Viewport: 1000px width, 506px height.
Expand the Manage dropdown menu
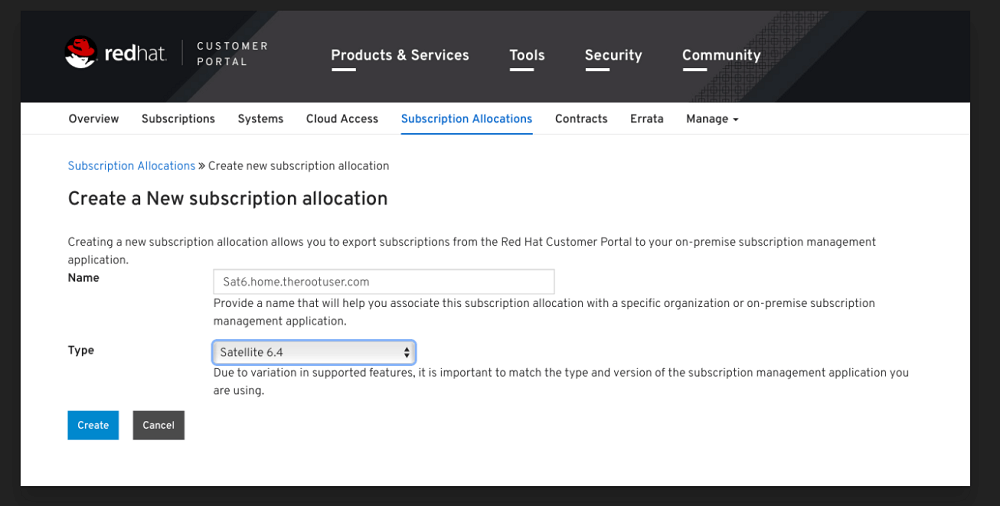(712, 119)
